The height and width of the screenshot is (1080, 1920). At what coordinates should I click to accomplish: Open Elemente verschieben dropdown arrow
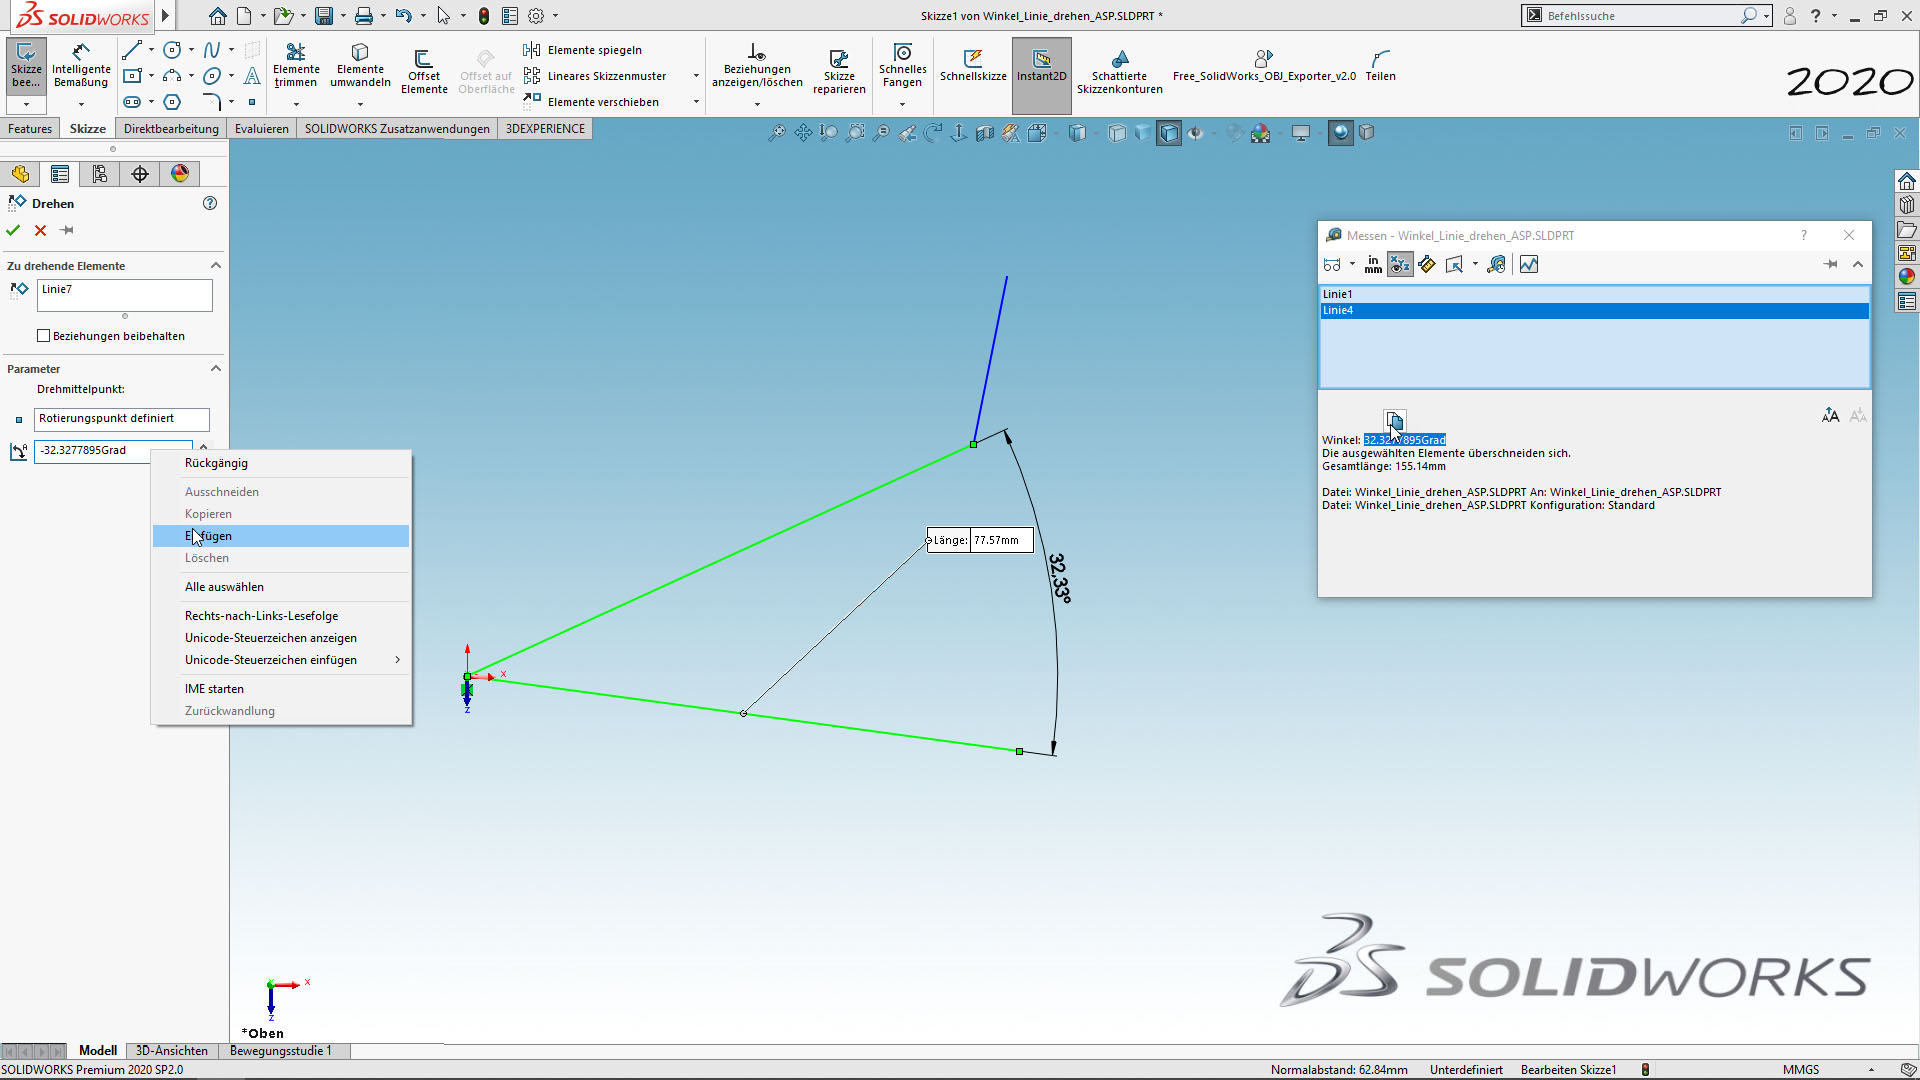click(x=696, y=102)
